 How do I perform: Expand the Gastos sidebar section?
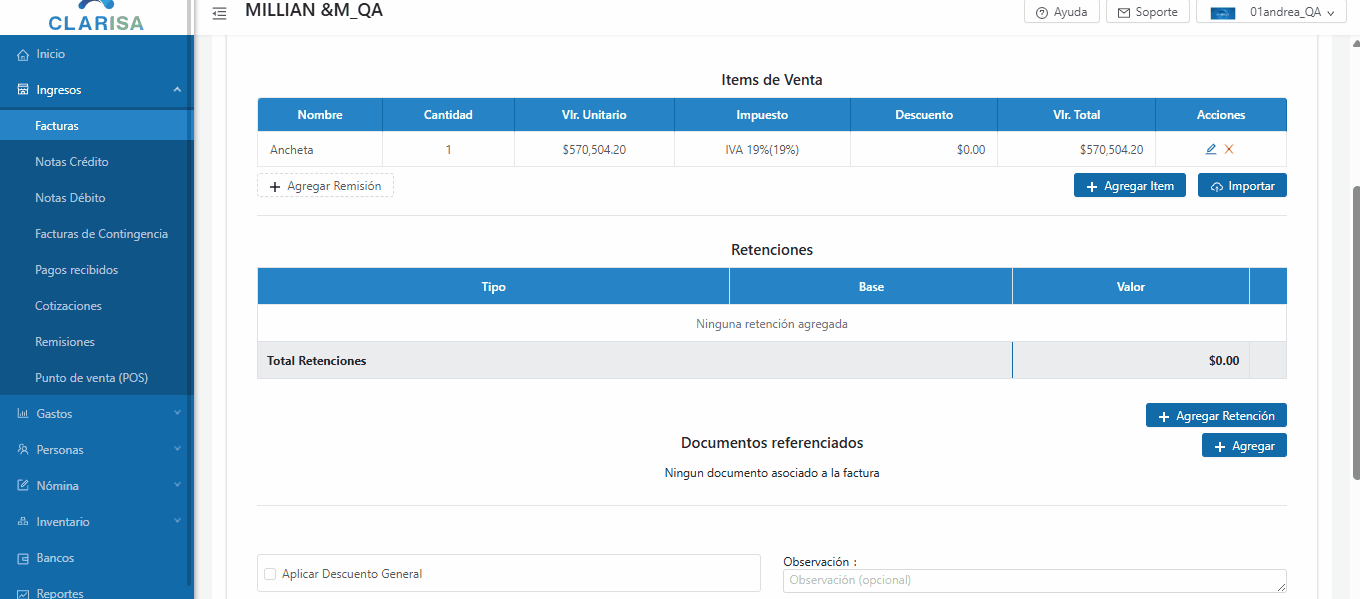pos(177,414)
